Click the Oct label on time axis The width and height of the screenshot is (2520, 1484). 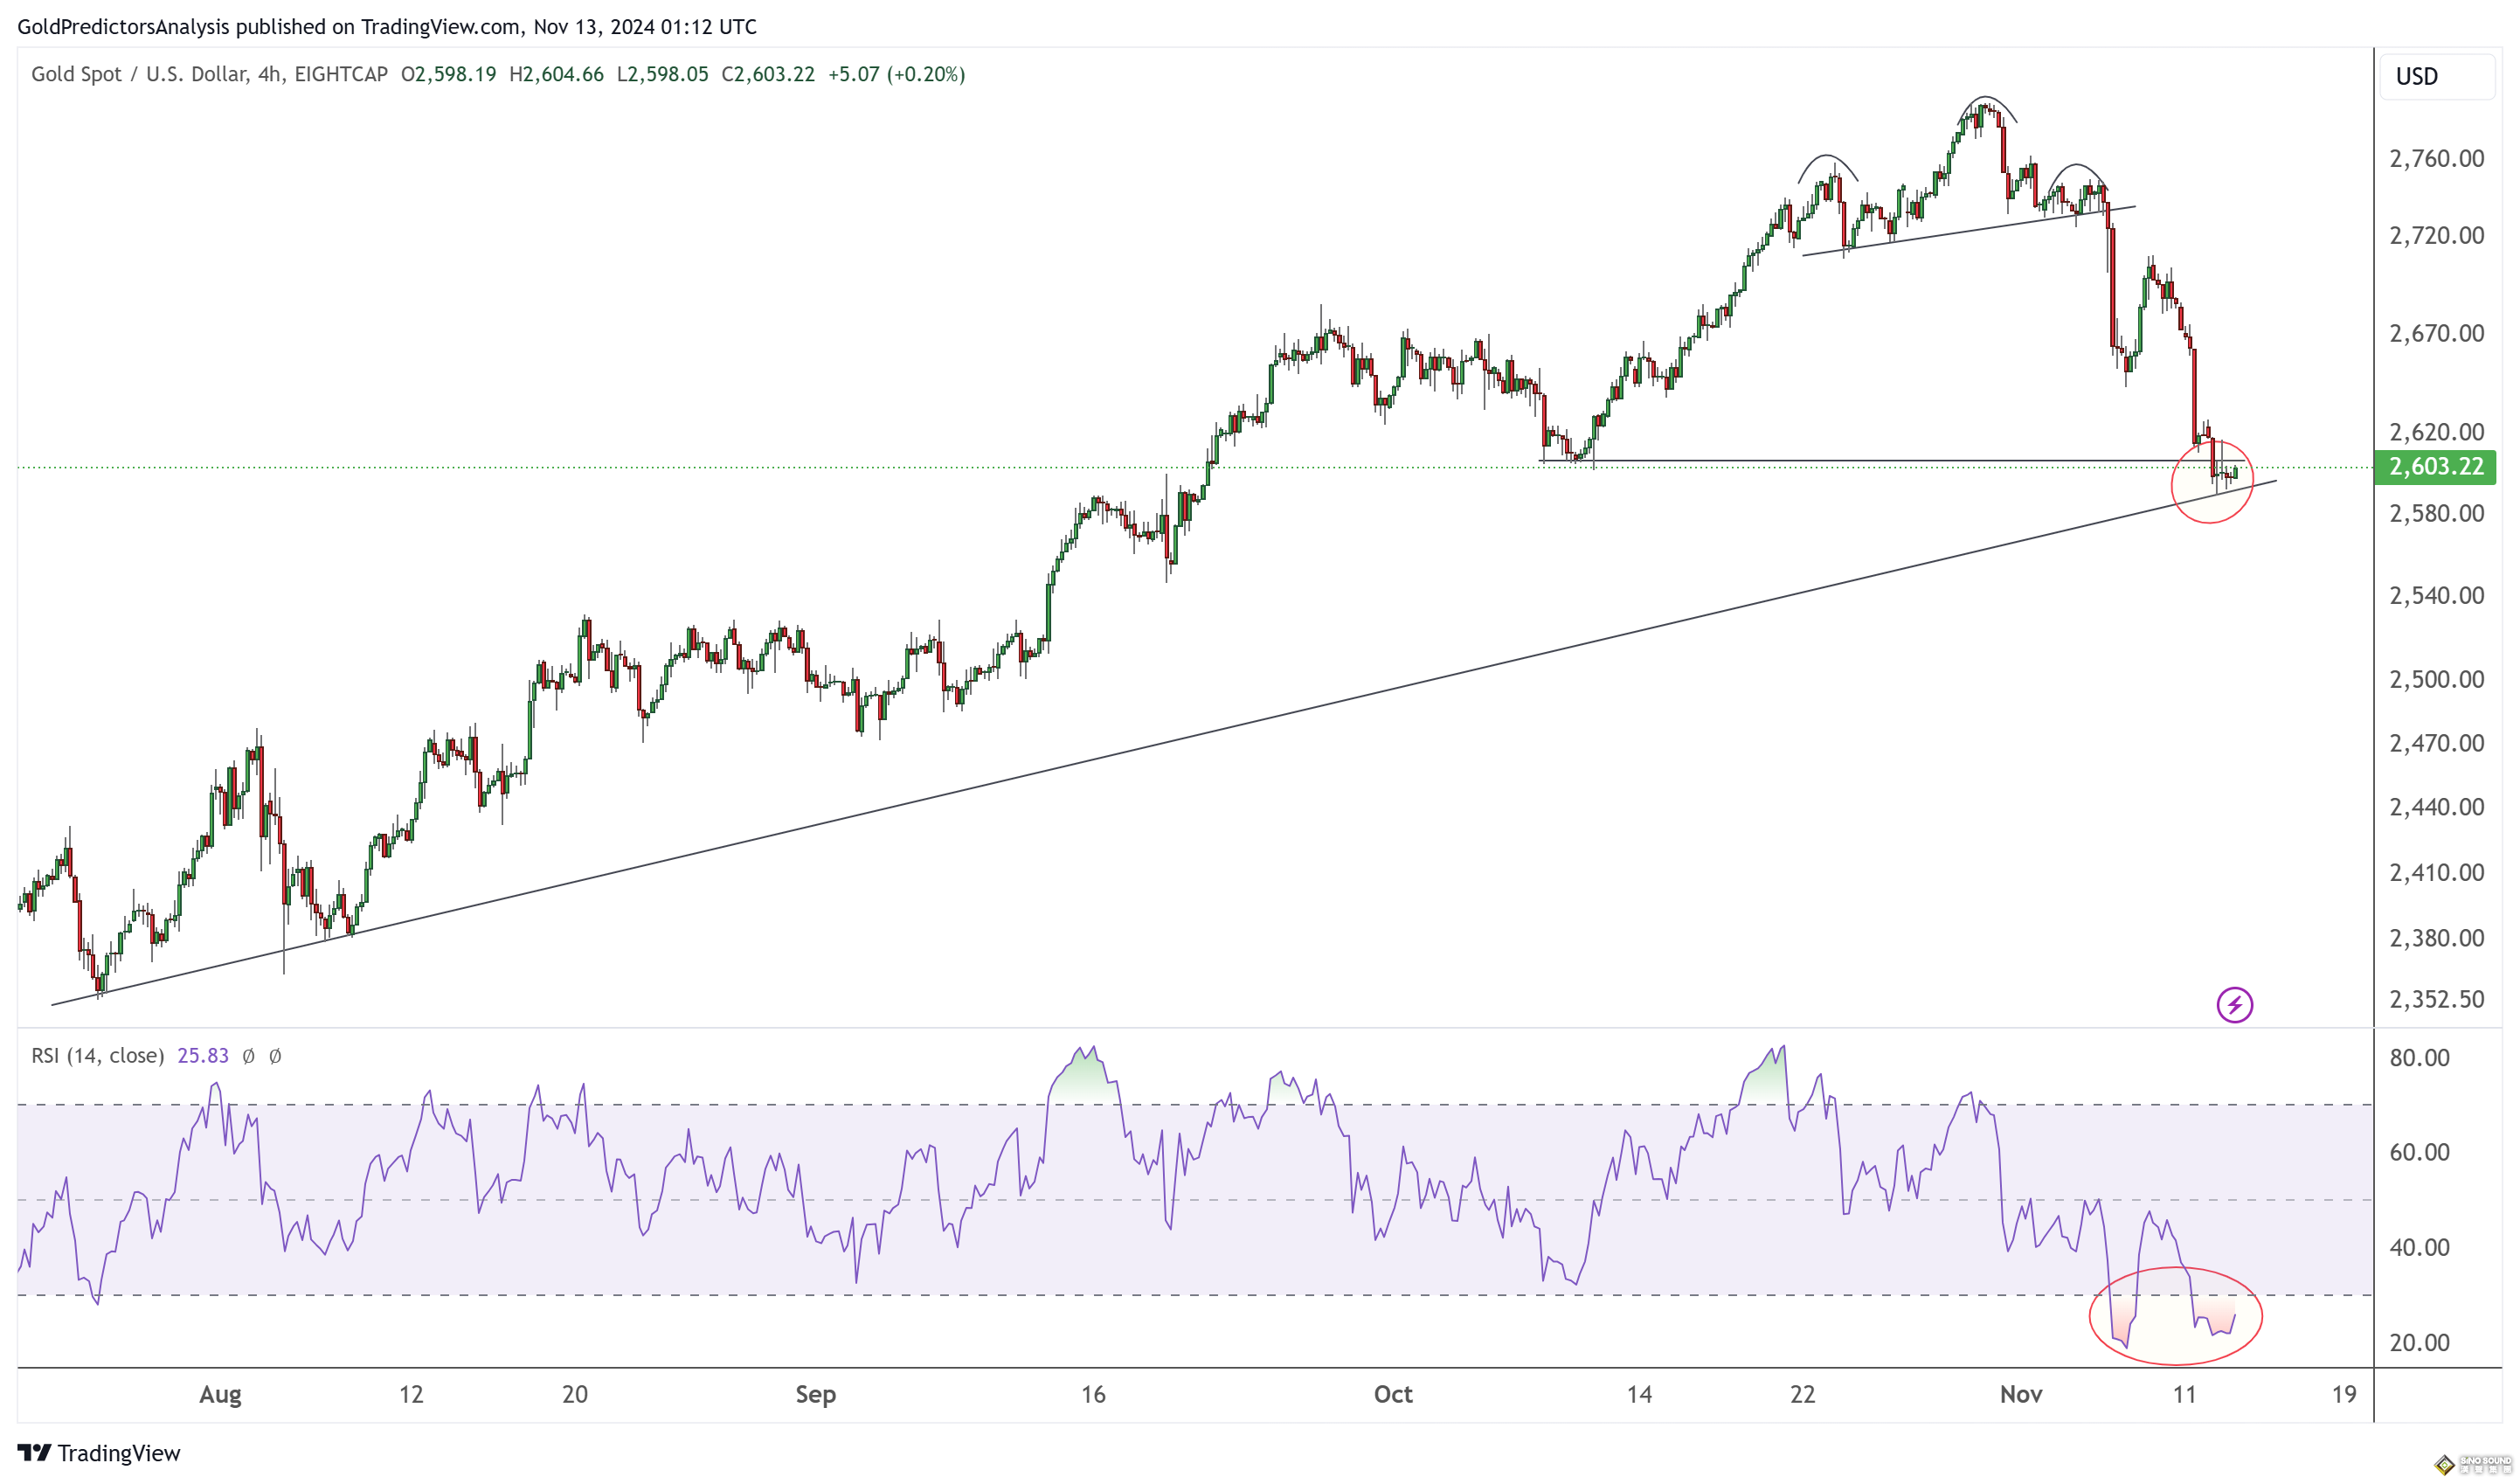point(1392,1394)
